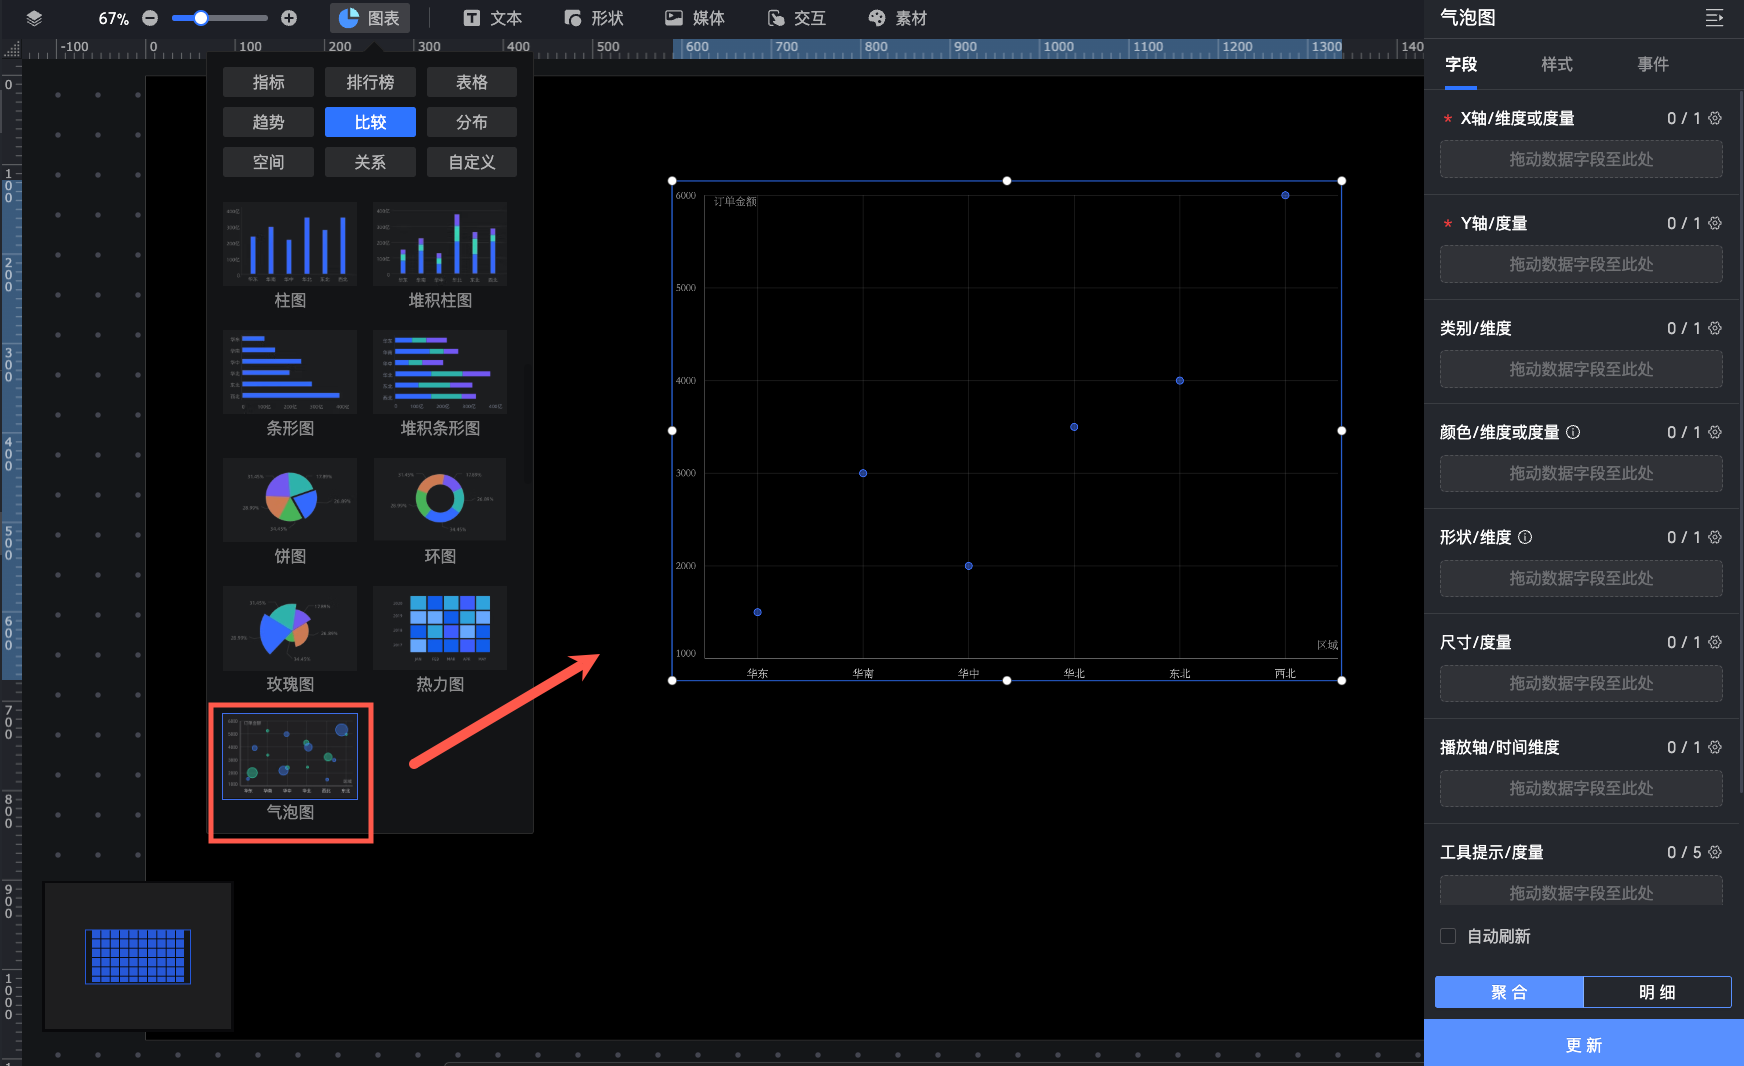1744x1066 pixels.
Task: Click the 华中 label on the bubble chart X axis
Action: pos(968,673)
